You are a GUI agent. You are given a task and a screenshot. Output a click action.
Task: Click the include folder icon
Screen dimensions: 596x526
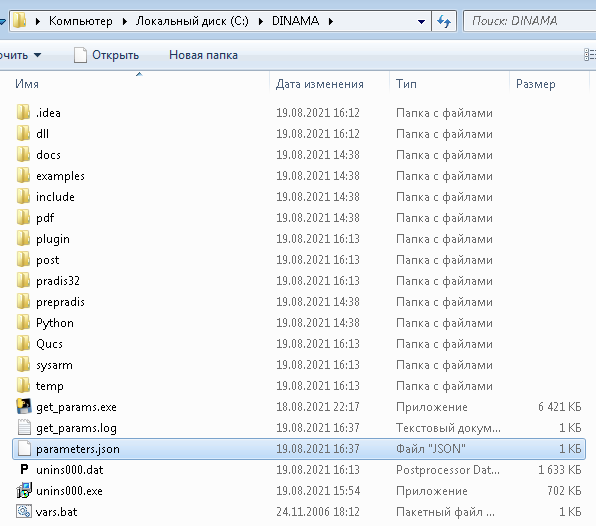tap(23, 196)
